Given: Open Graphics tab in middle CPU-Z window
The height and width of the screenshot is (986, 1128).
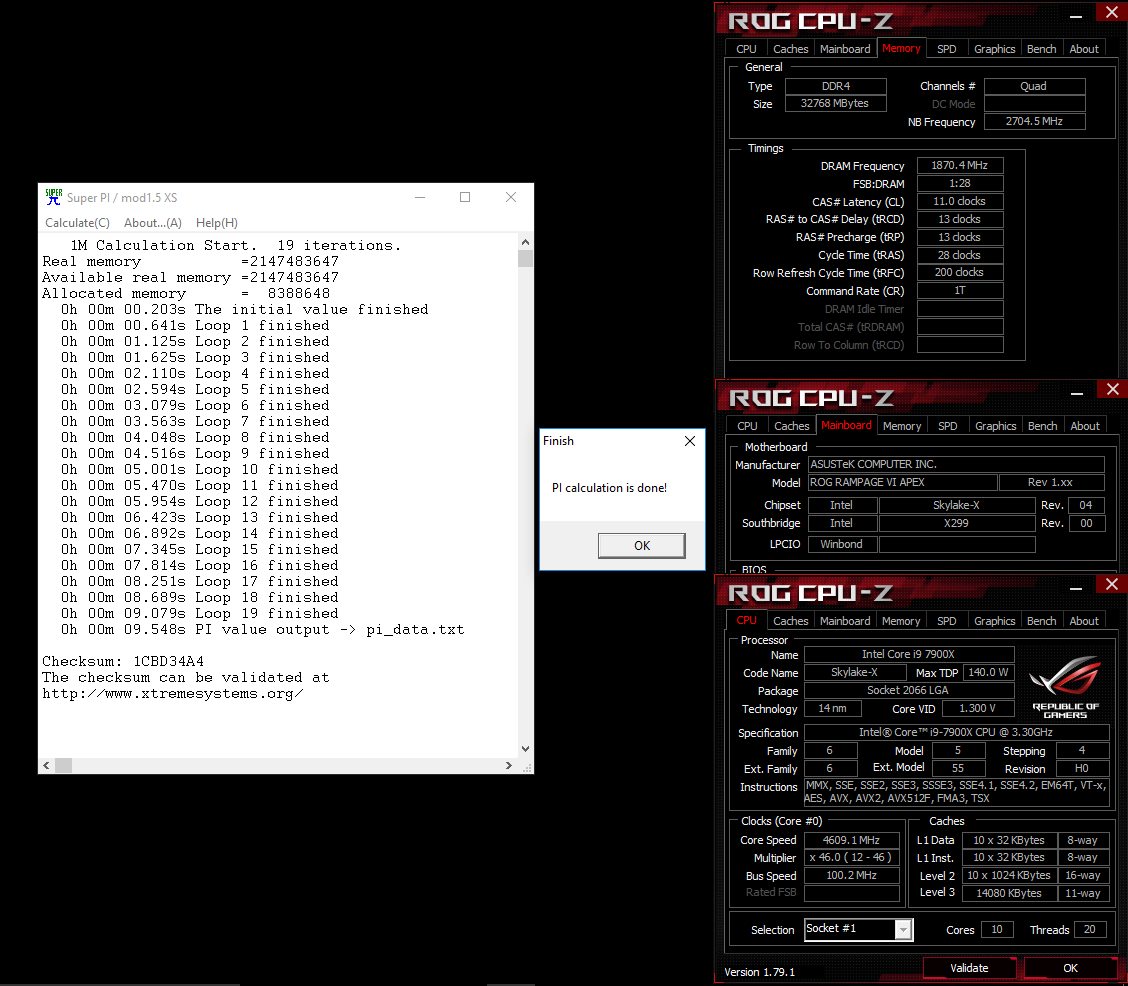Looking at the screenshot, I should tap(996, 426).
